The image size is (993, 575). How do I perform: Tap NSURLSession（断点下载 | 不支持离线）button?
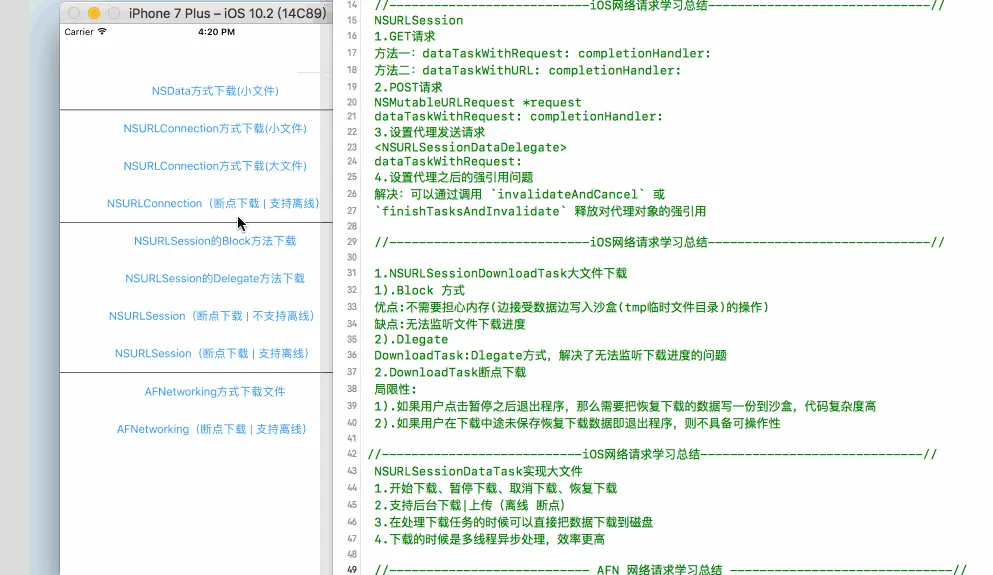click(x=212, y=316)
